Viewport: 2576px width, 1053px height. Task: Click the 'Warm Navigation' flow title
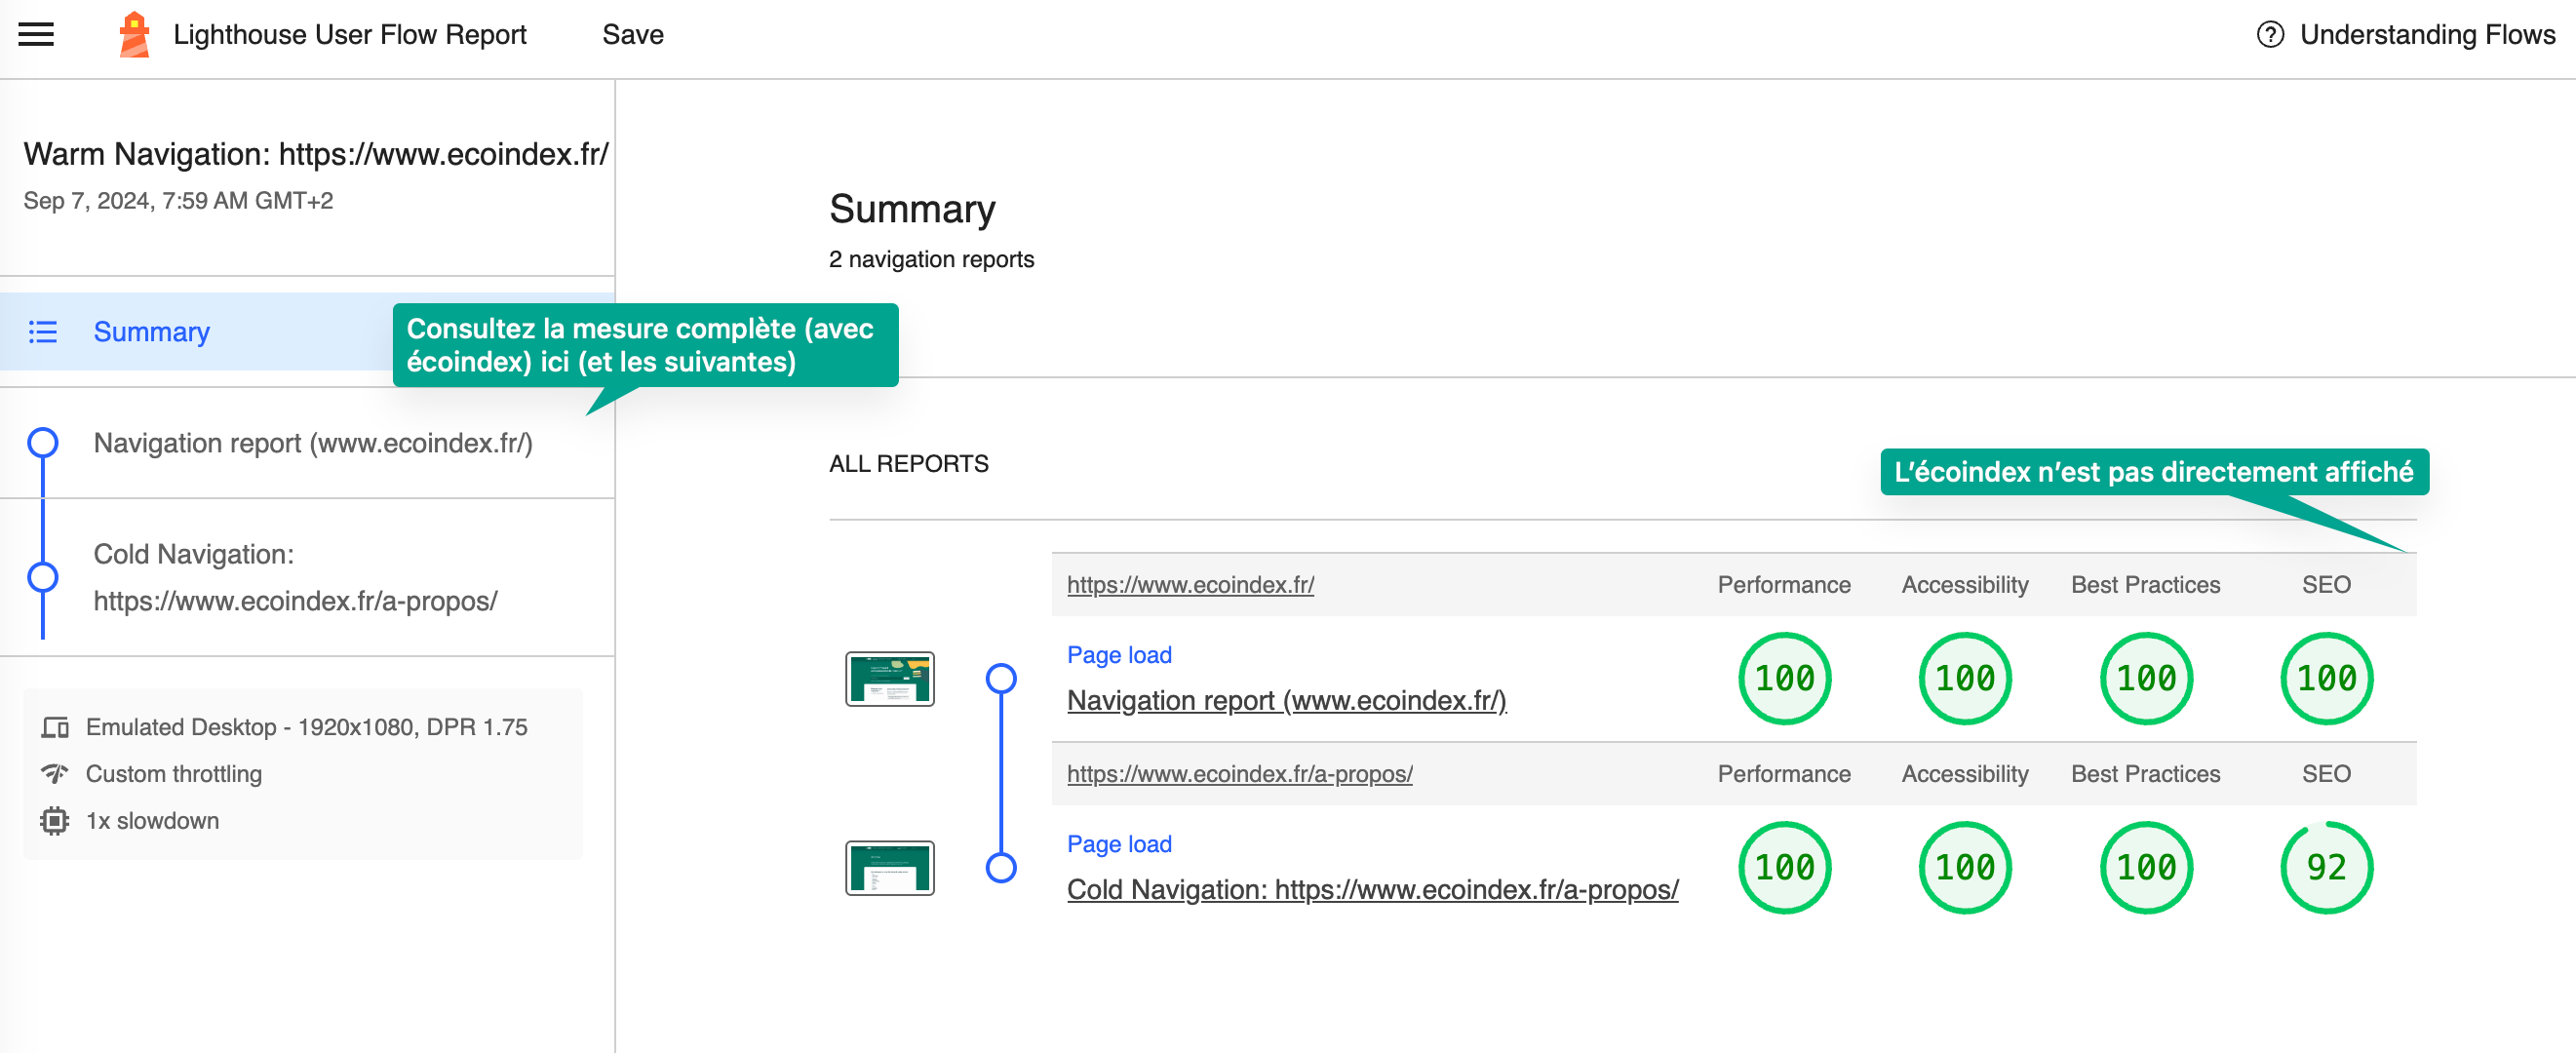pyautogui.click(x=315, y=154)
